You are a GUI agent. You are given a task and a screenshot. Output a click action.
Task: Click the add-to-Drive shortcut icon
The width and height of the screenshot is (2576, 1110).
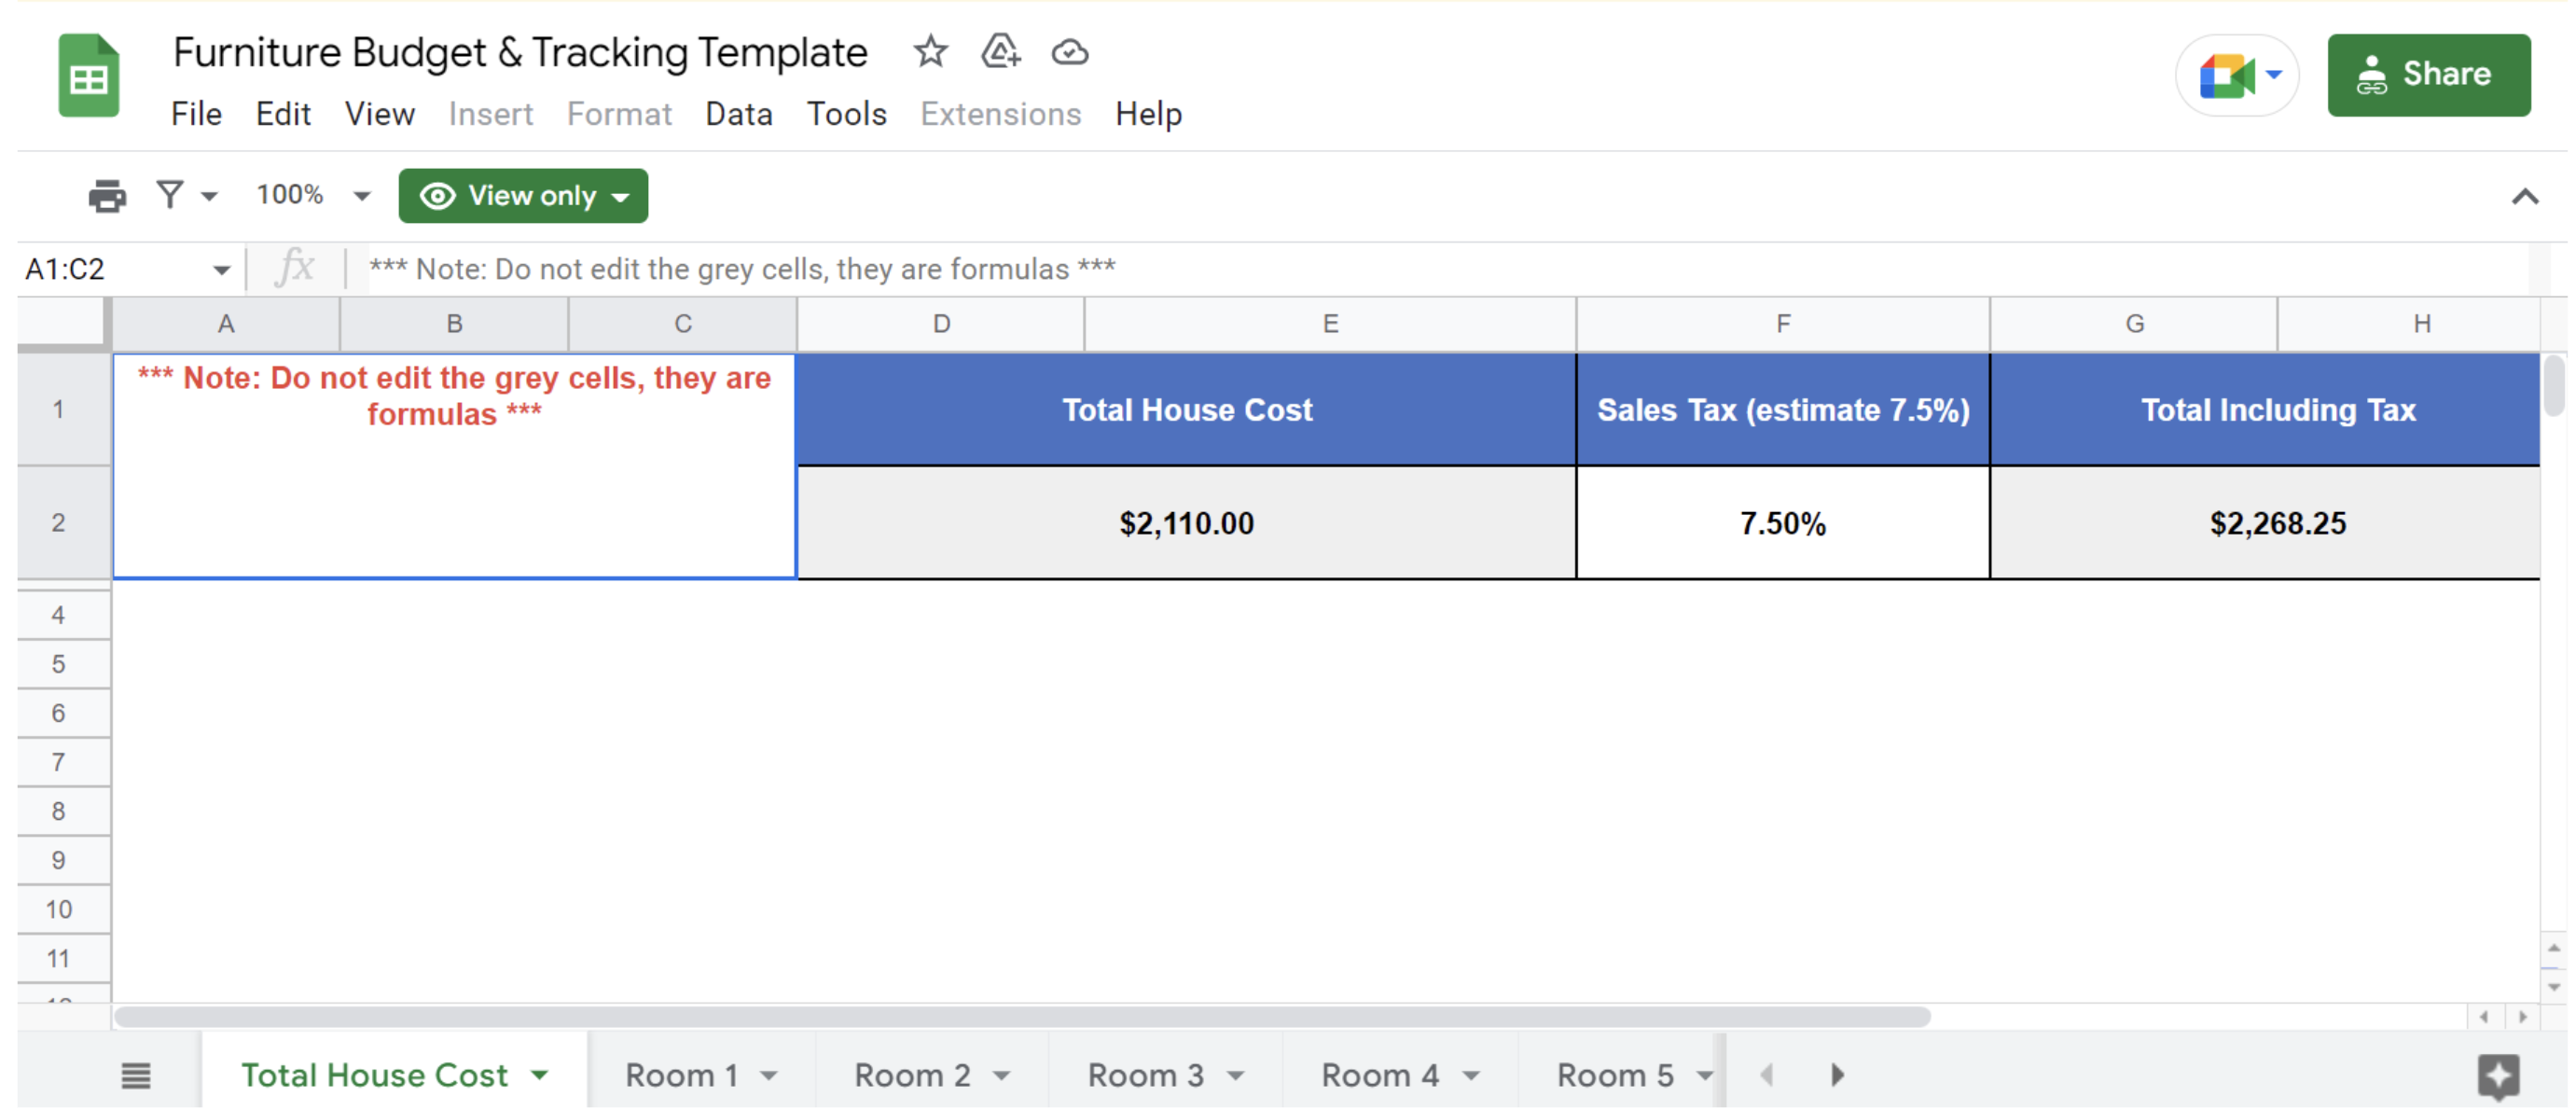999,51
